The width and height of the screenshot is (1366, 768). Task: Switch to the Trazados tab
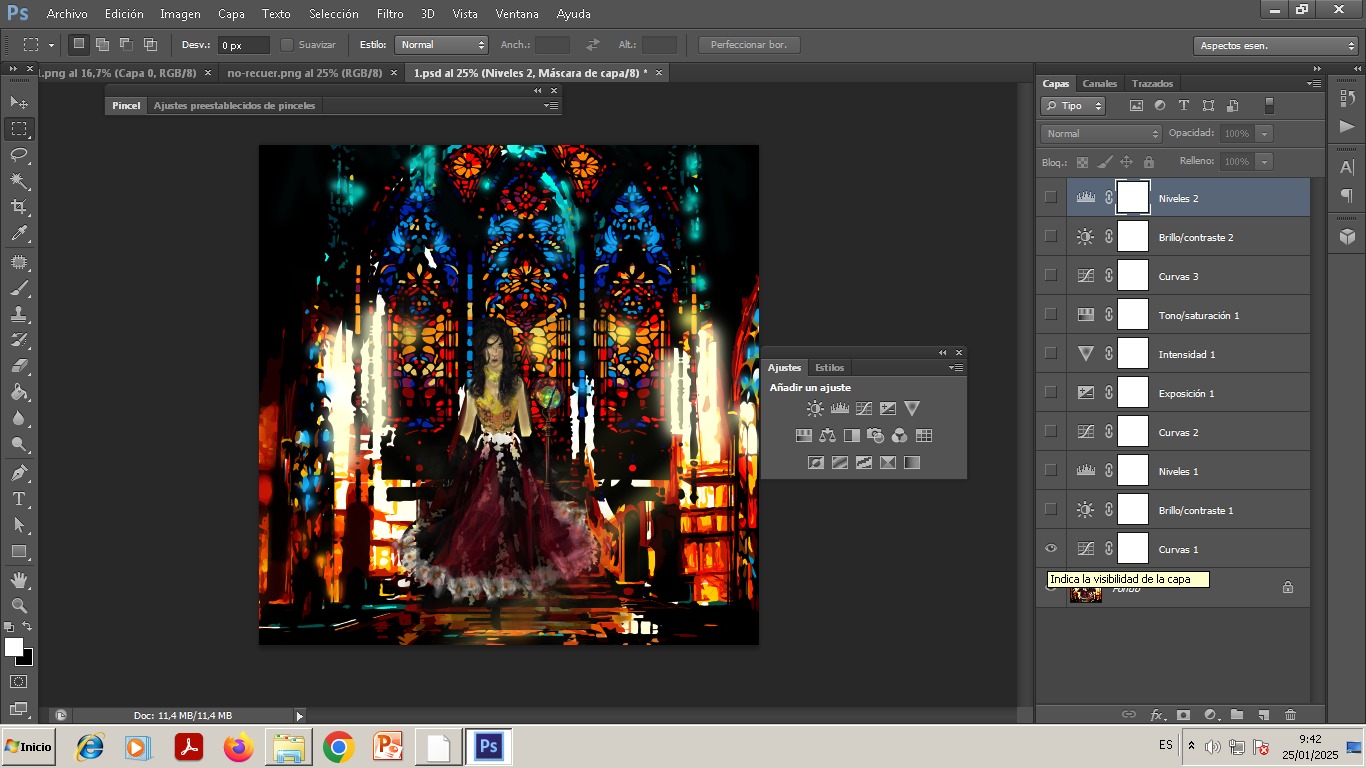point(1152,83)
